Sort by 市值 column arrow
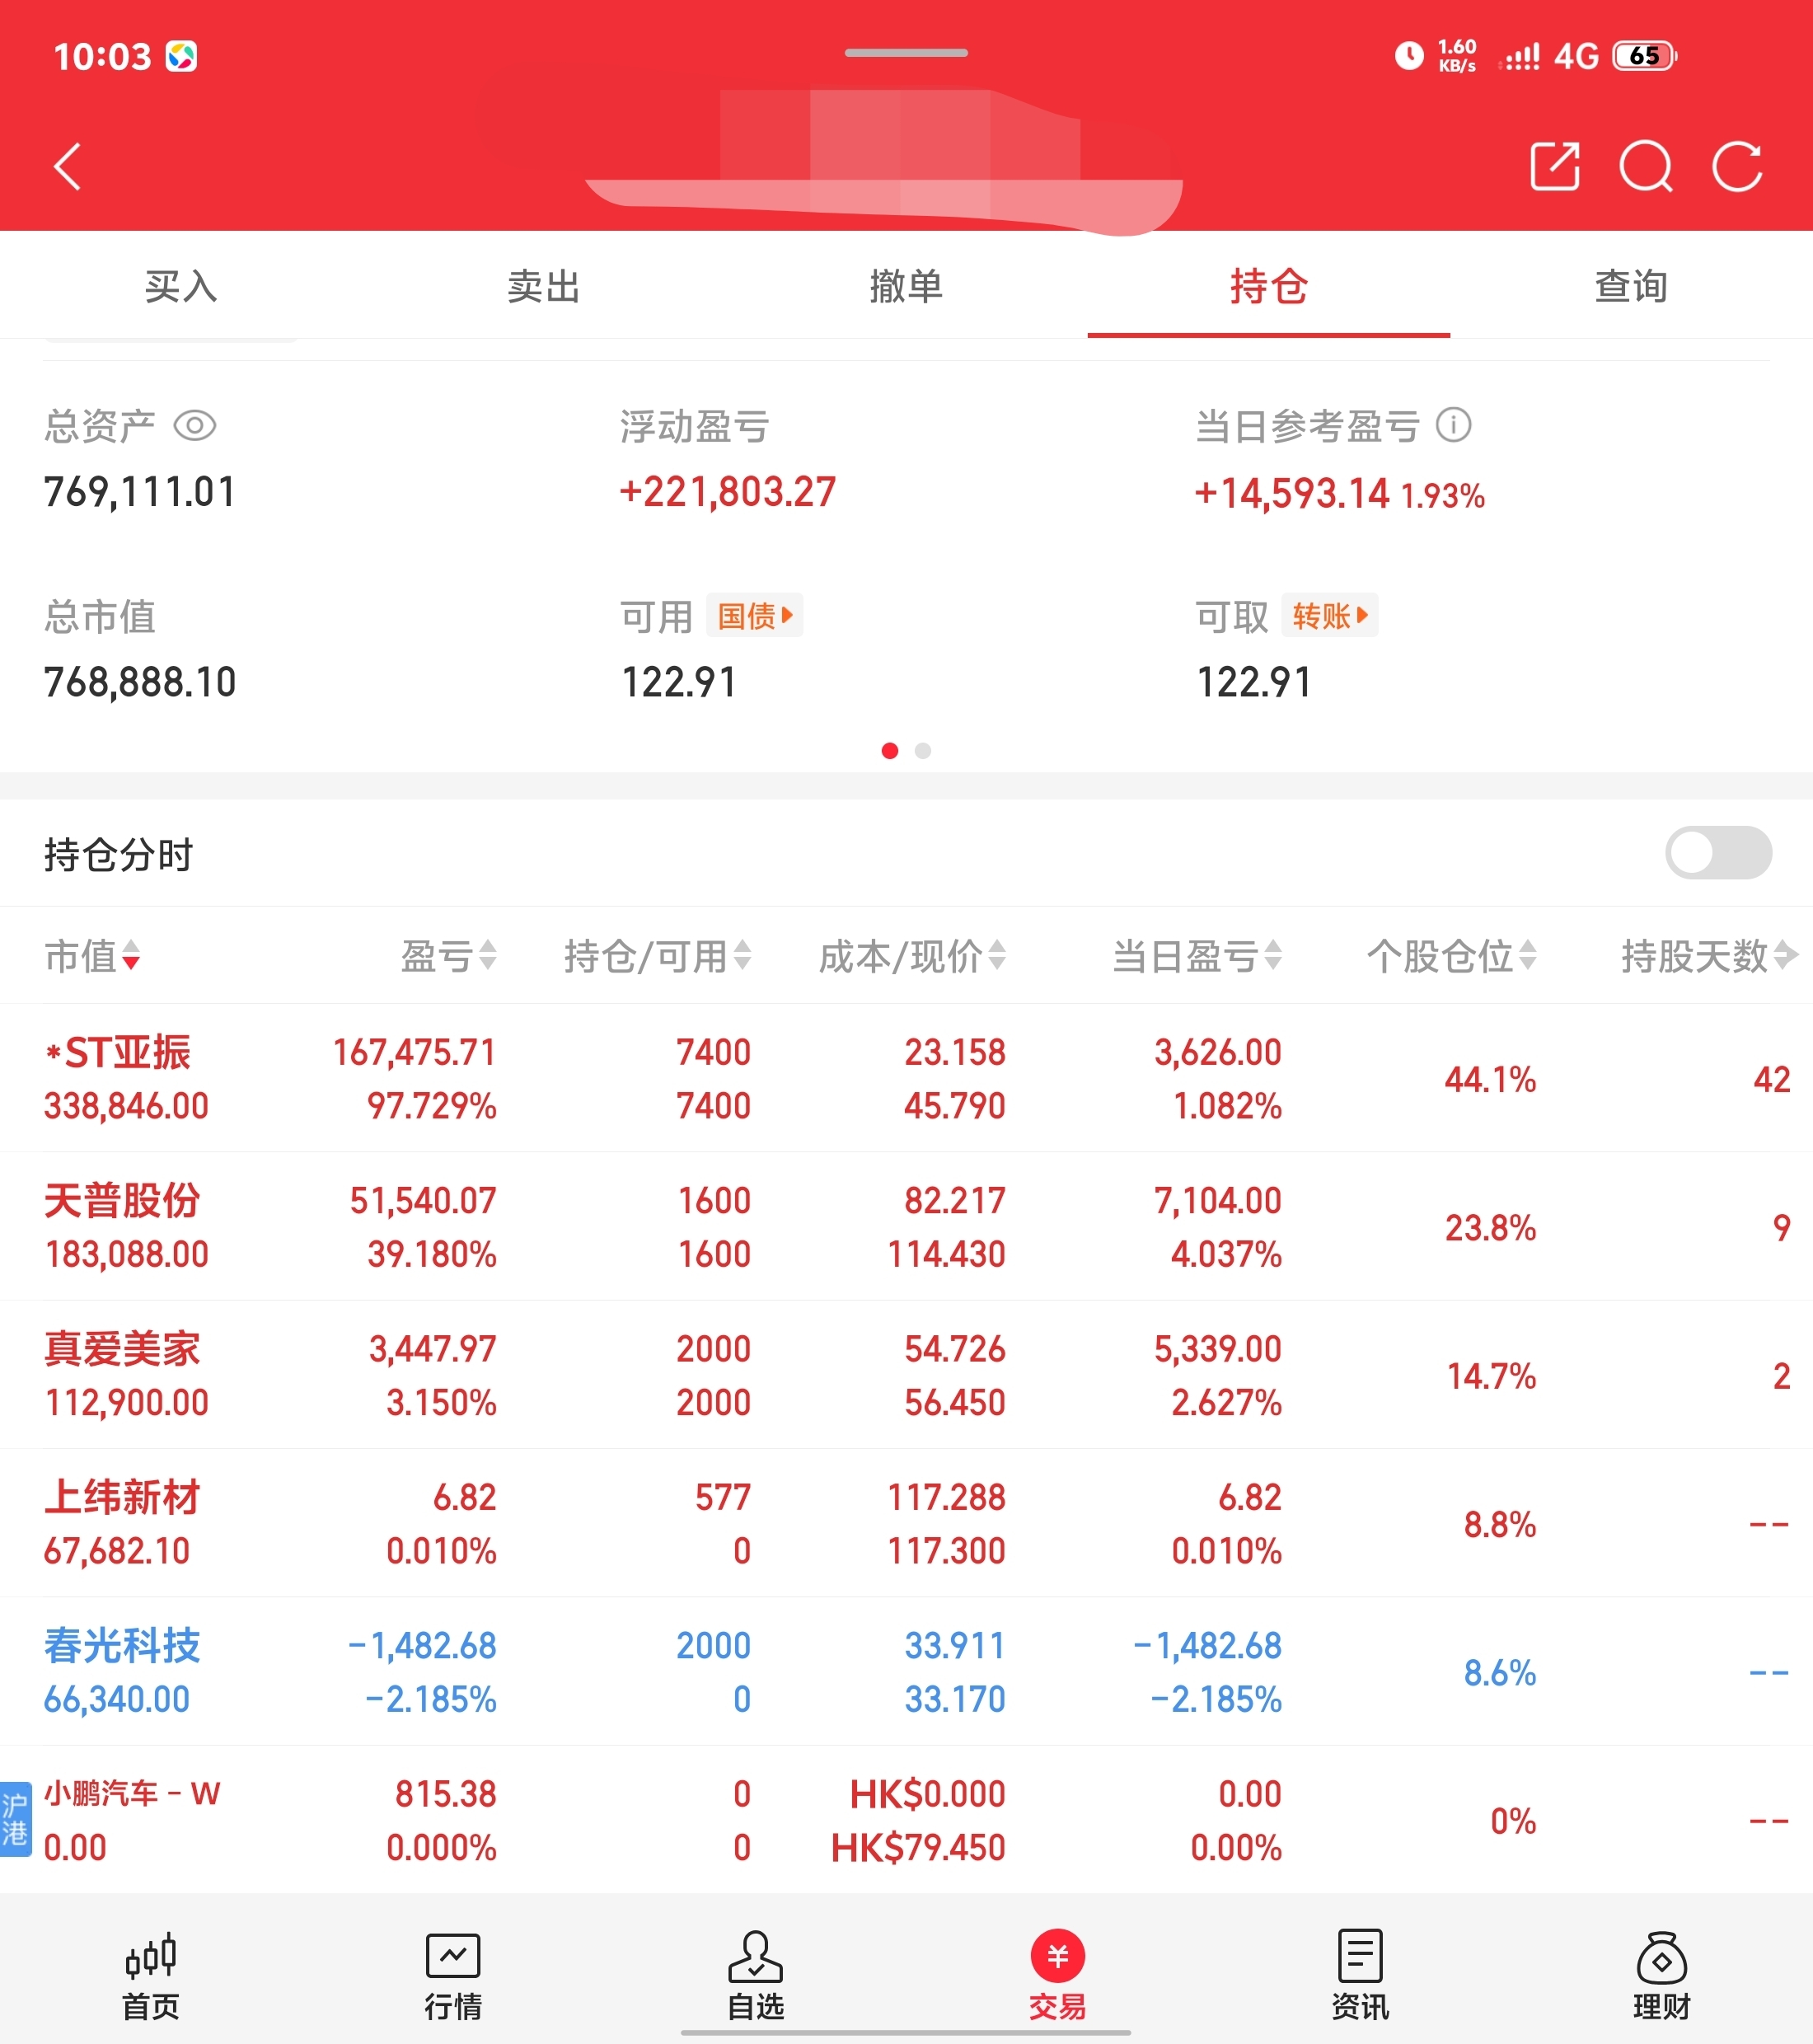 [130, 957]
